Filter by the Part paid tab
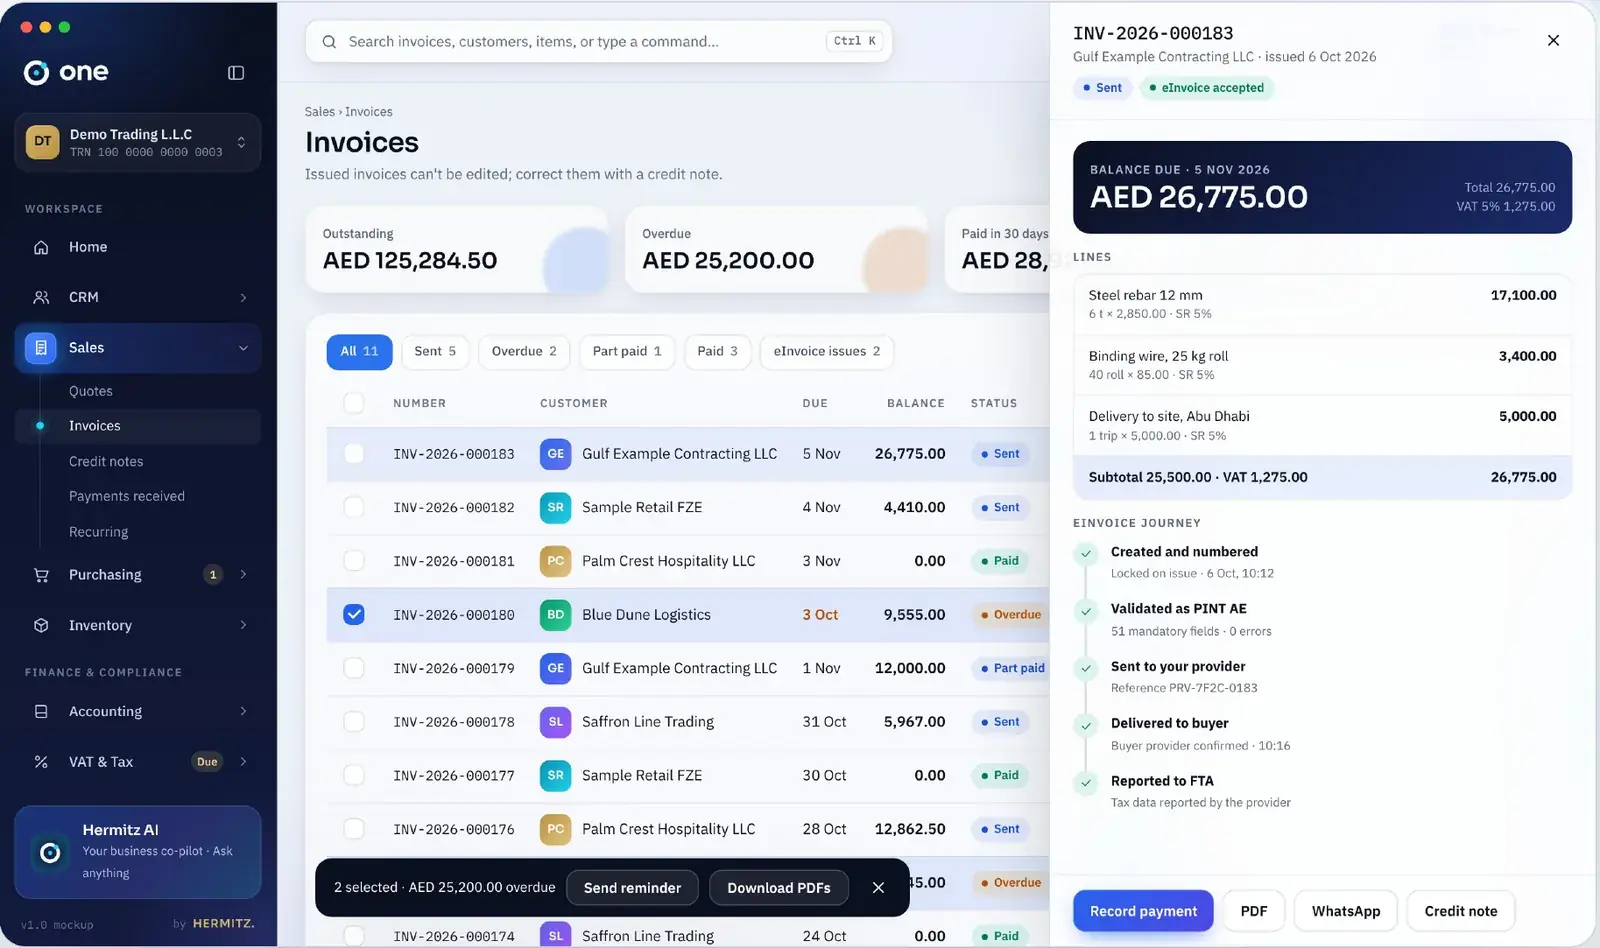Screen dimensions: 1600x948 627,352
